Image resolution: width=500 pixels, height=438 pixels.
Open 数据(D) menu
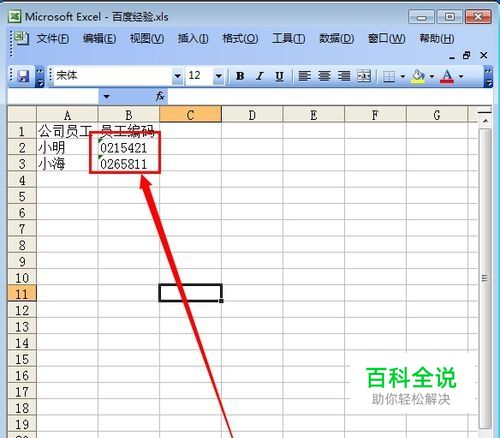pos(336,38)
